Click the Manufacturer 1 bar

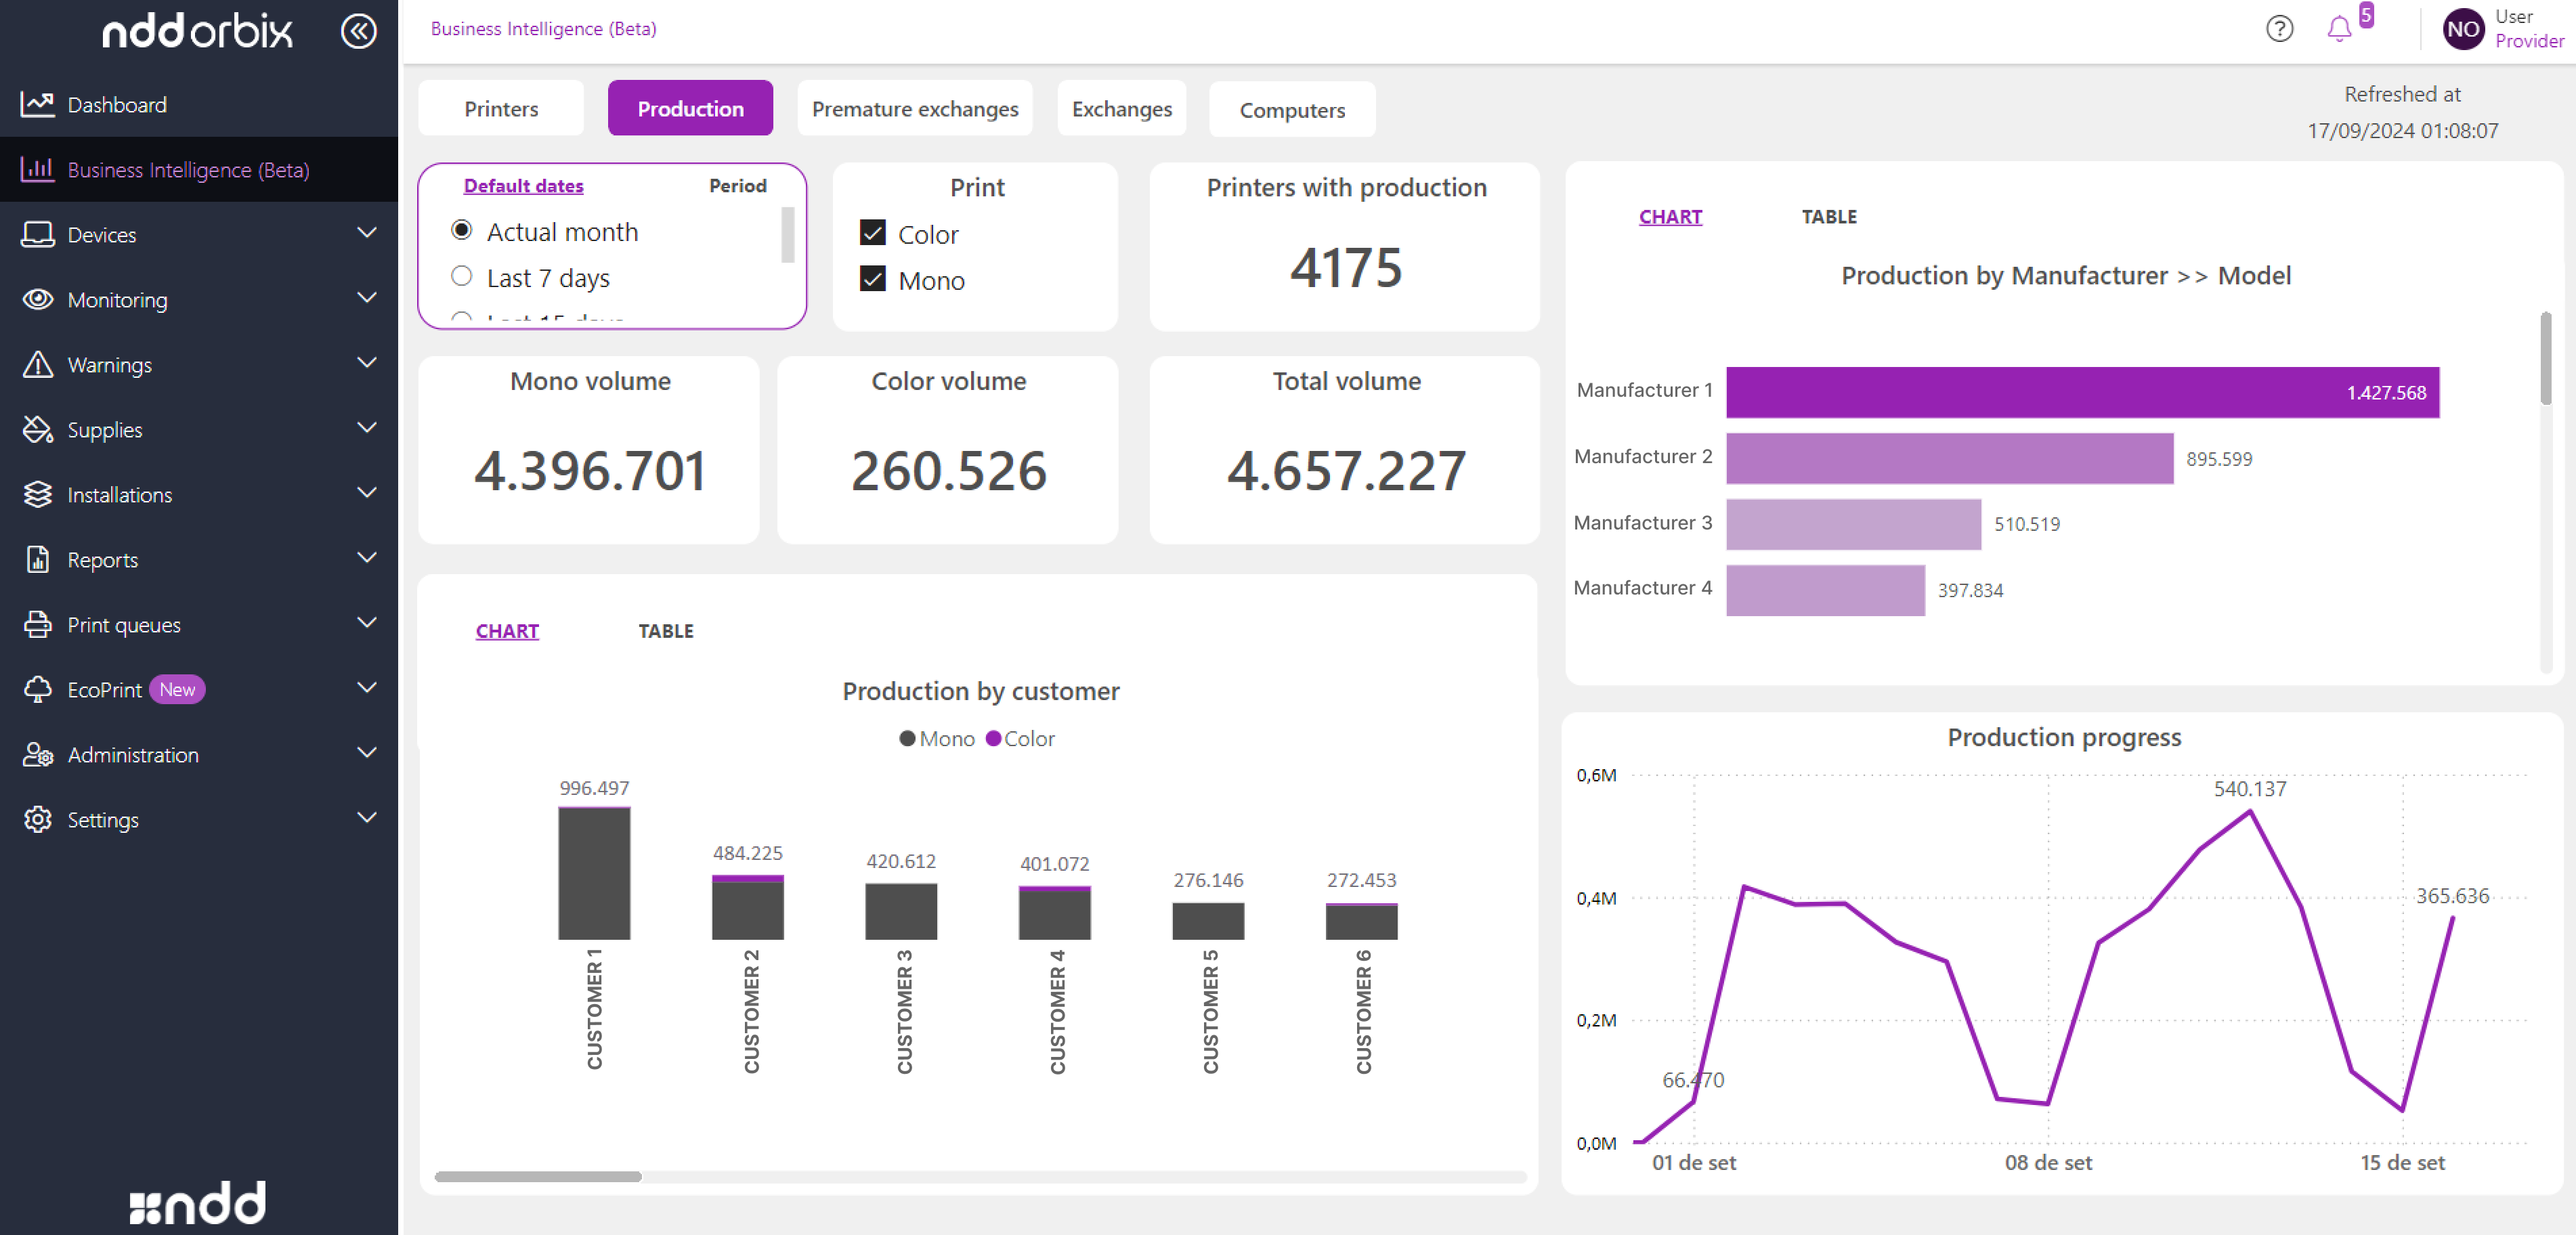click(2082, 392)
